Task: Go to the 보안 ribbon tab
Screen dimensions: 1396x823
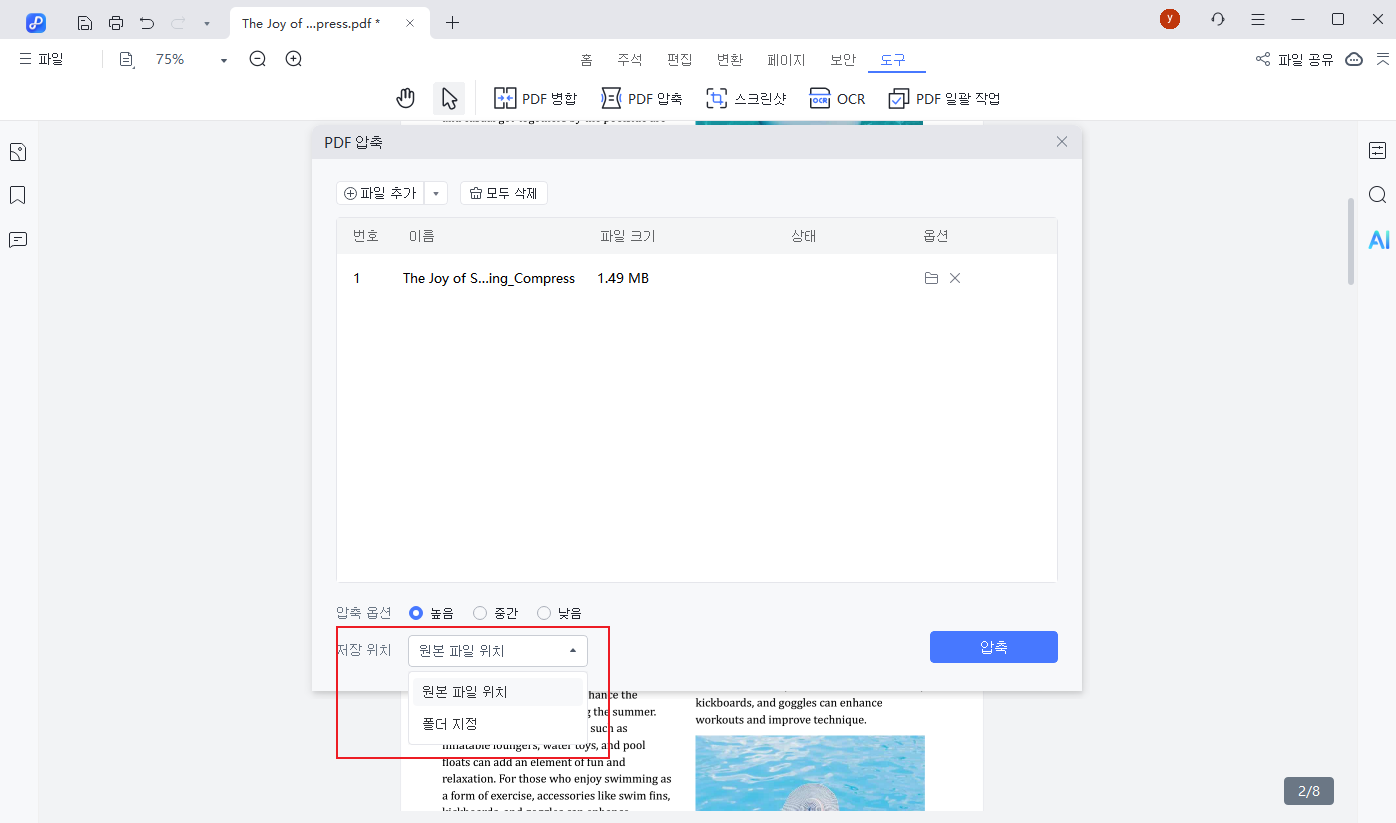Action: pyautogui.click(x=842, y=59)
